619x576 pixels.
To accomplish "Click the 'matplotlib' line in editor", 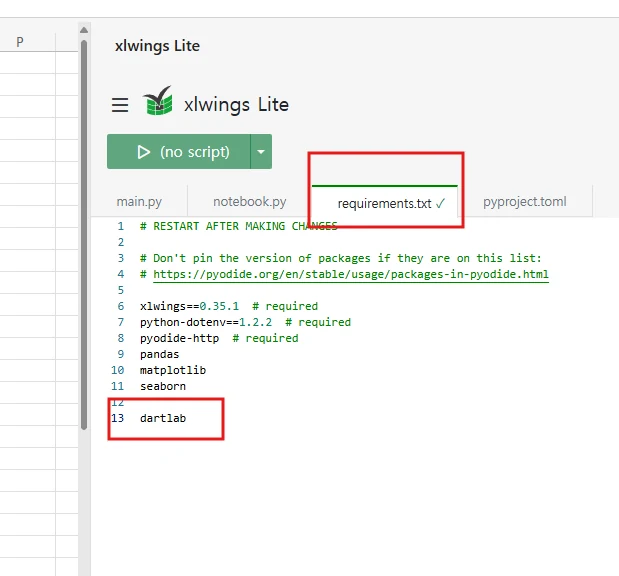I will click(173, 370).
